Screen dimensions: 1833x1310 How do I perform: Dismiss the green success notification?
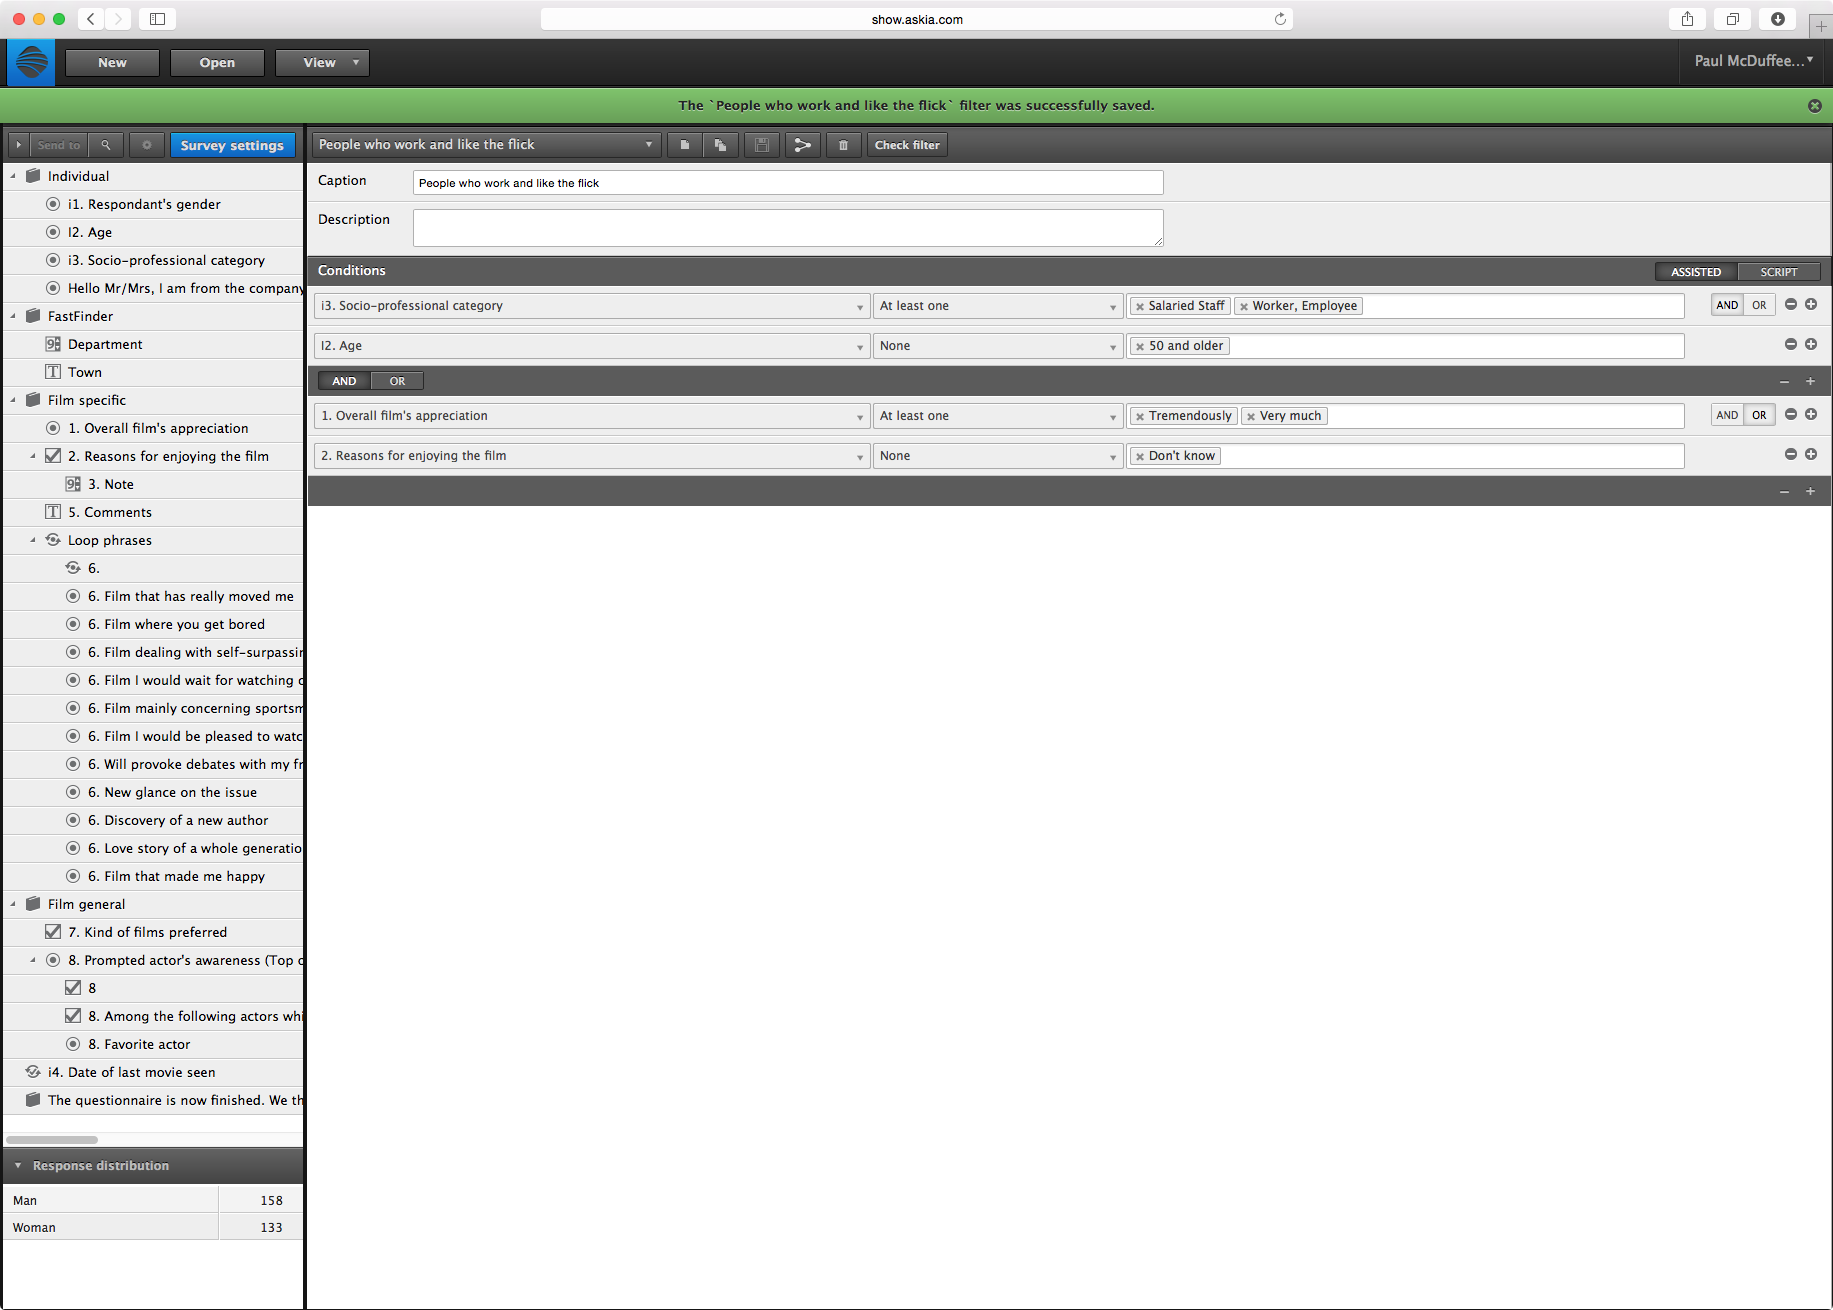click(x=1814, y=106)
